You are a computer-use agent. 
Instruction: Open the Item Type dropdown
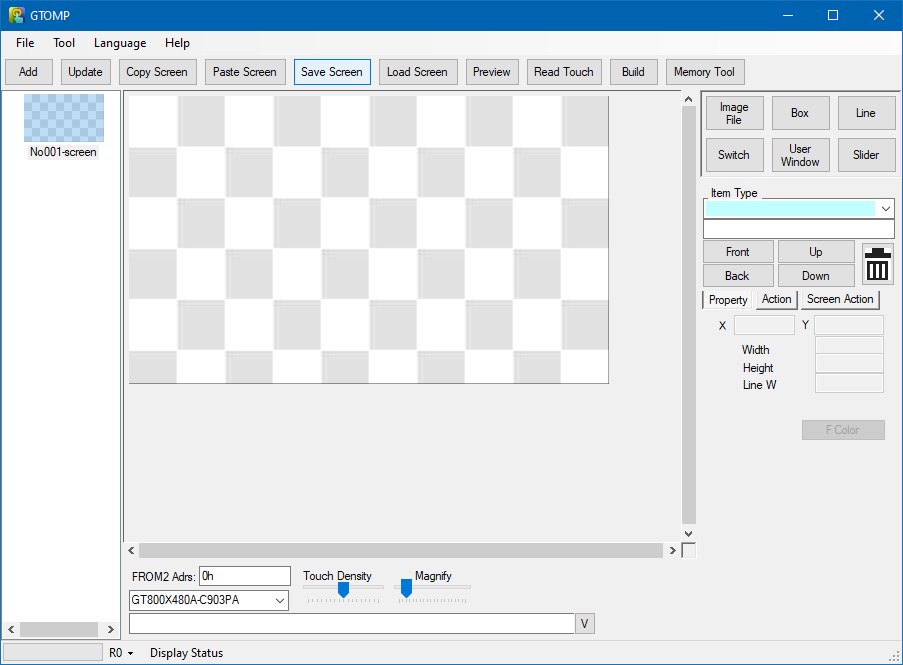point(885,209)
